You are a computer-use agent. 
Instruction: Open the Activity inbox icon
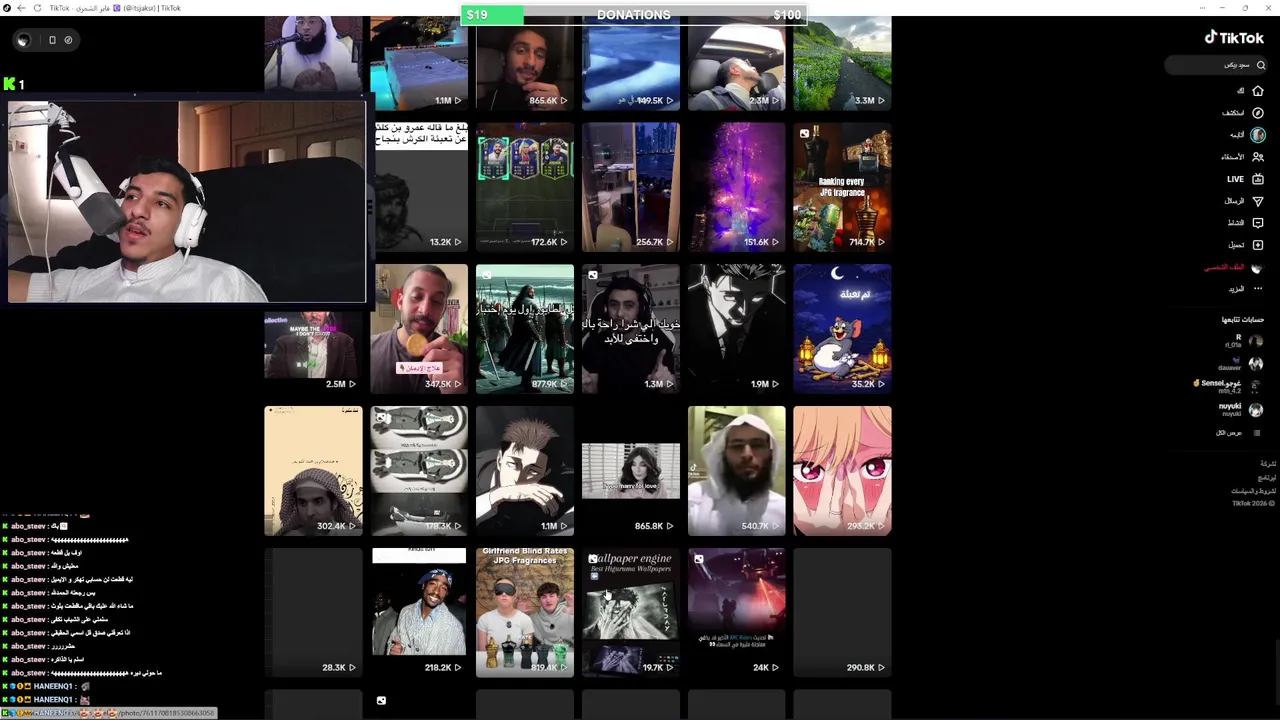(1258, 223)
